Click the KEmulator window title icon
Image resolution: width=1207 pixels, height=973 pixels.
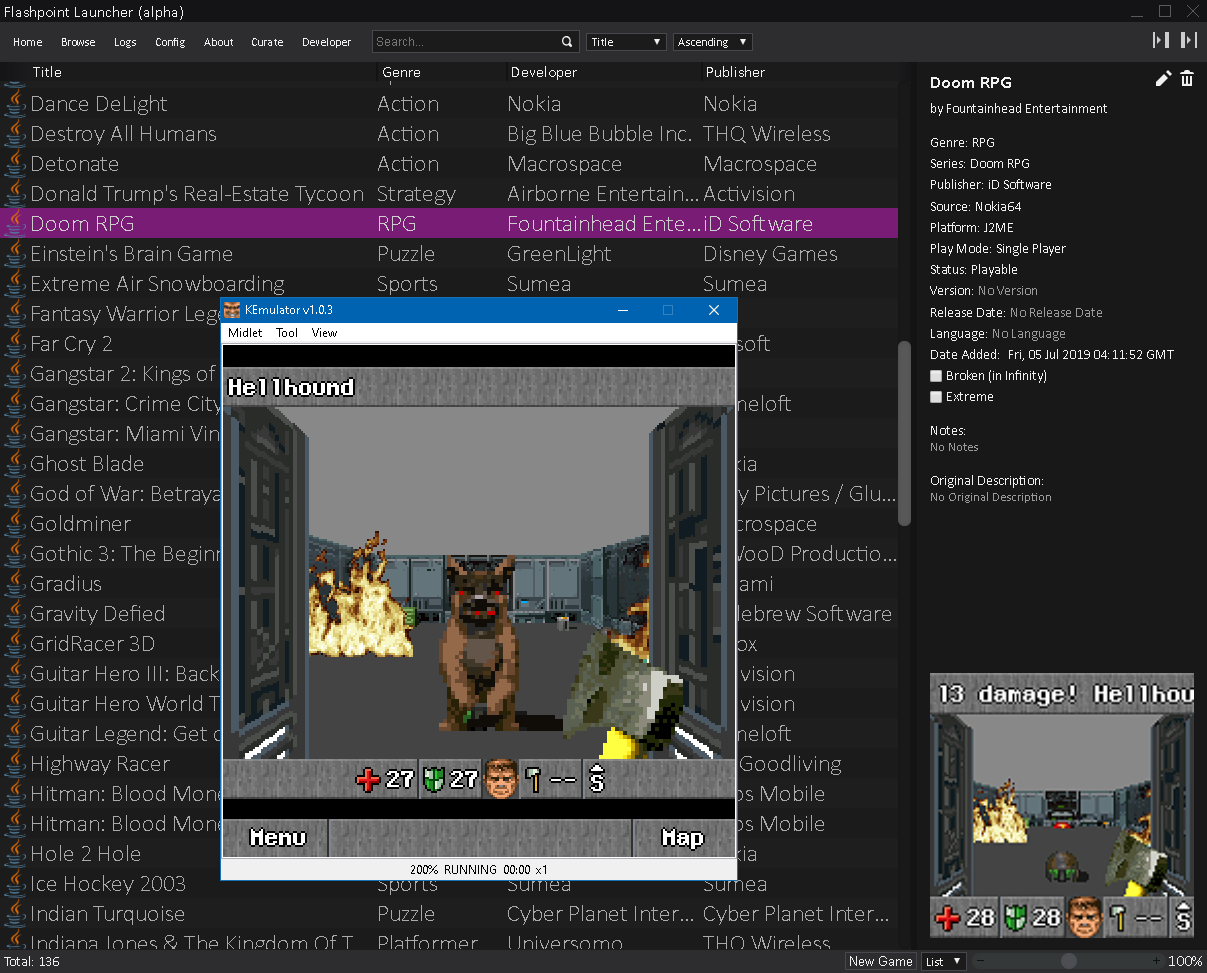pos(232,309)
